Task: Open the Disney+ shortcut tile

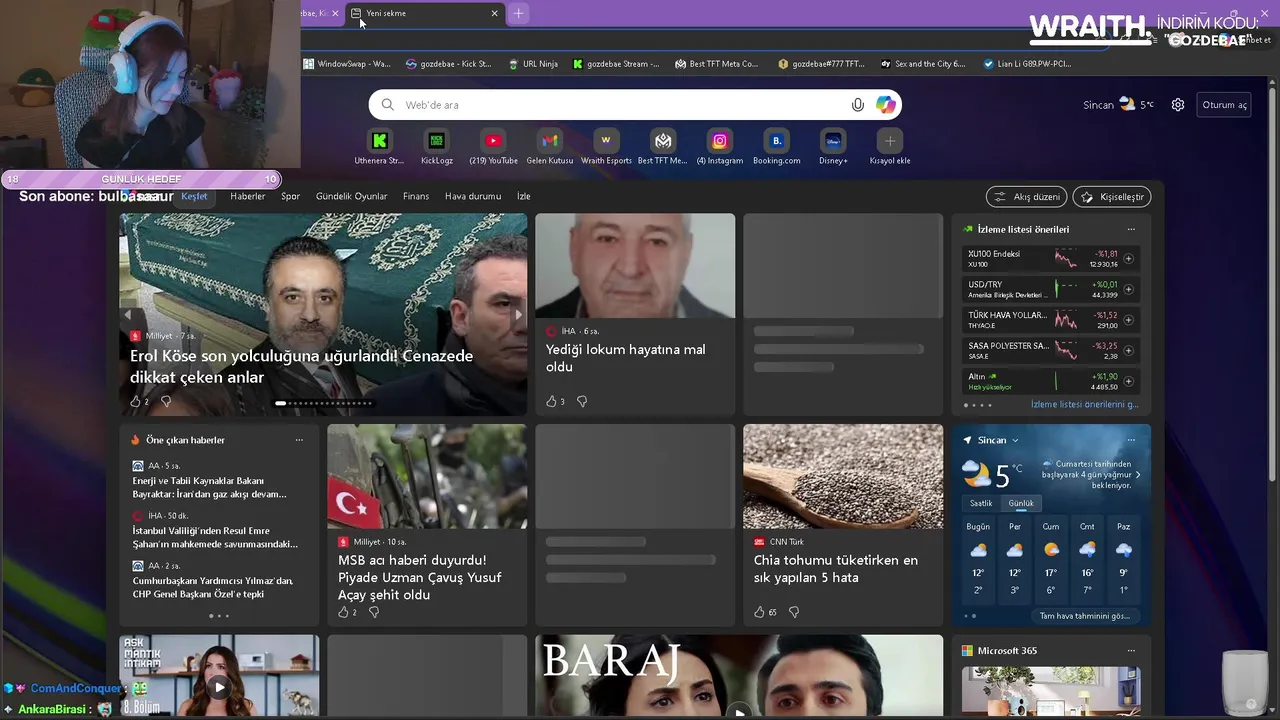Action: [x=833, y=147]
